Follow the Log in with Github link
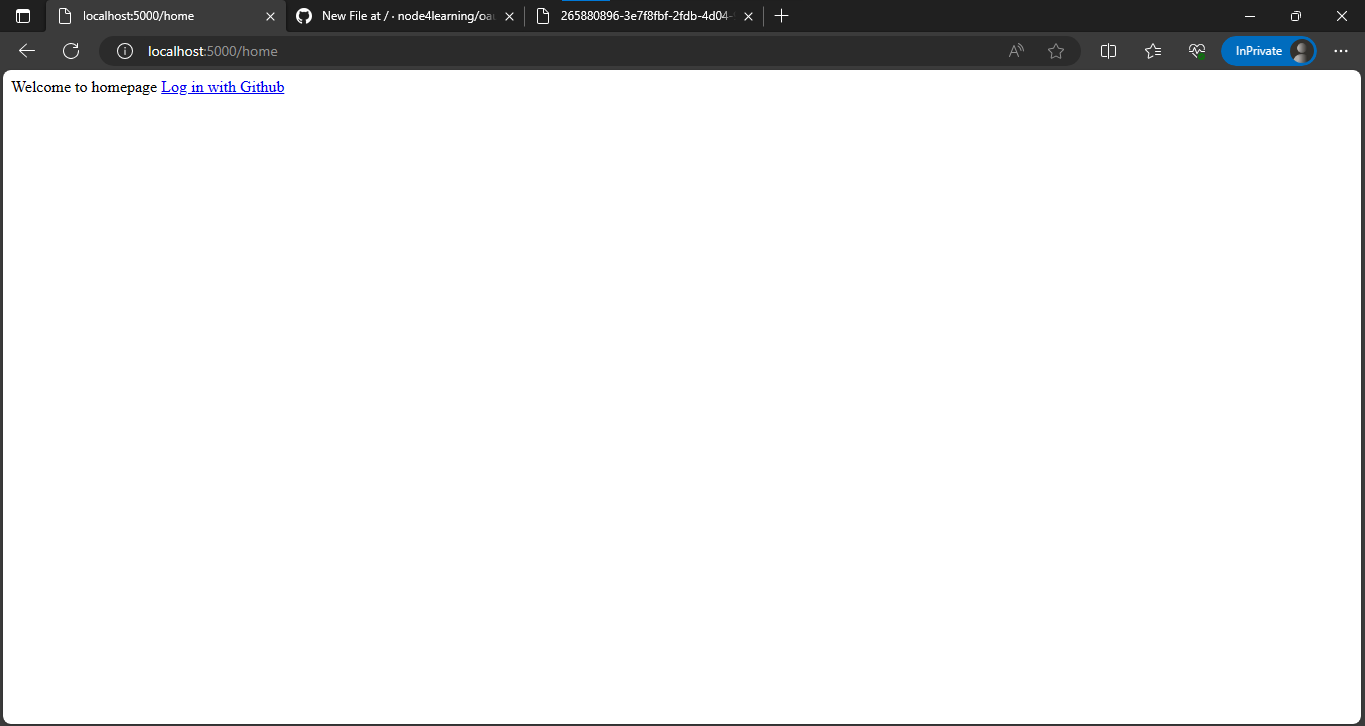This screenshot has width=1365, height=726. coord(222,87)
